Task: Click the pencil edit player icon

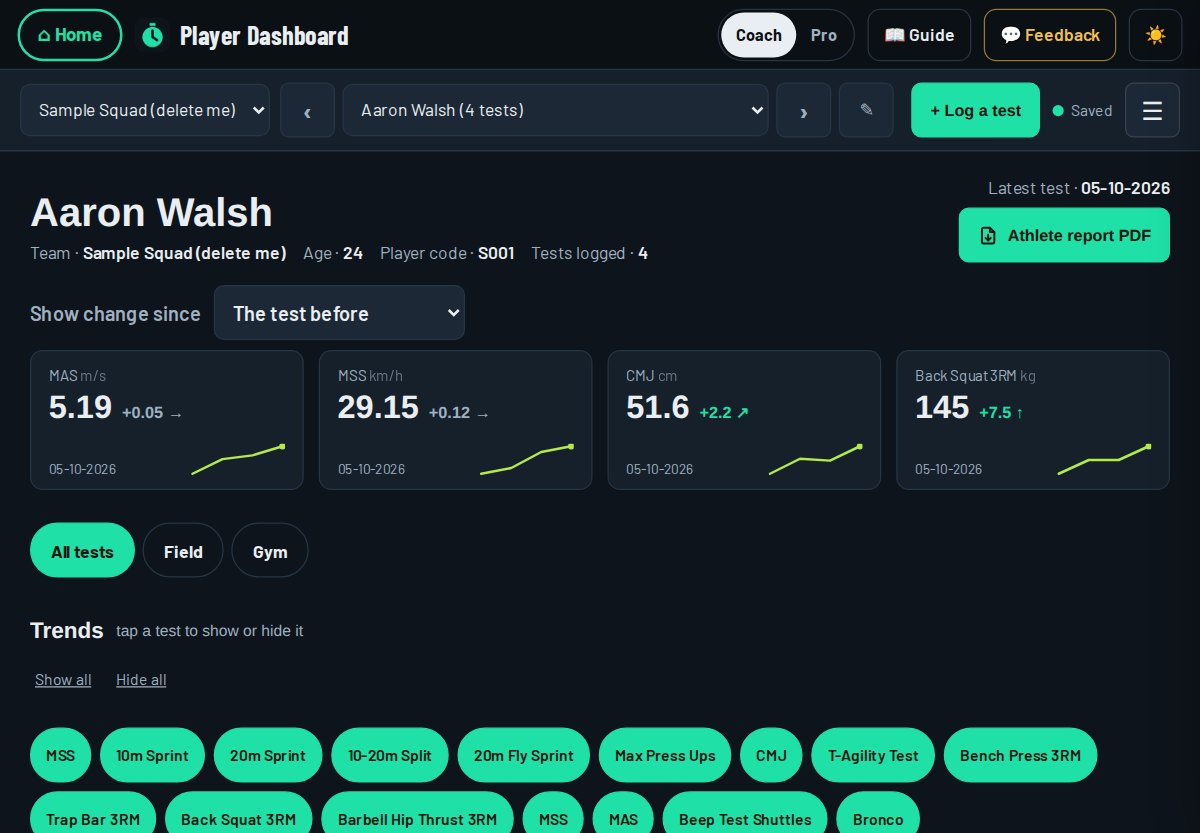Action: 866,110
